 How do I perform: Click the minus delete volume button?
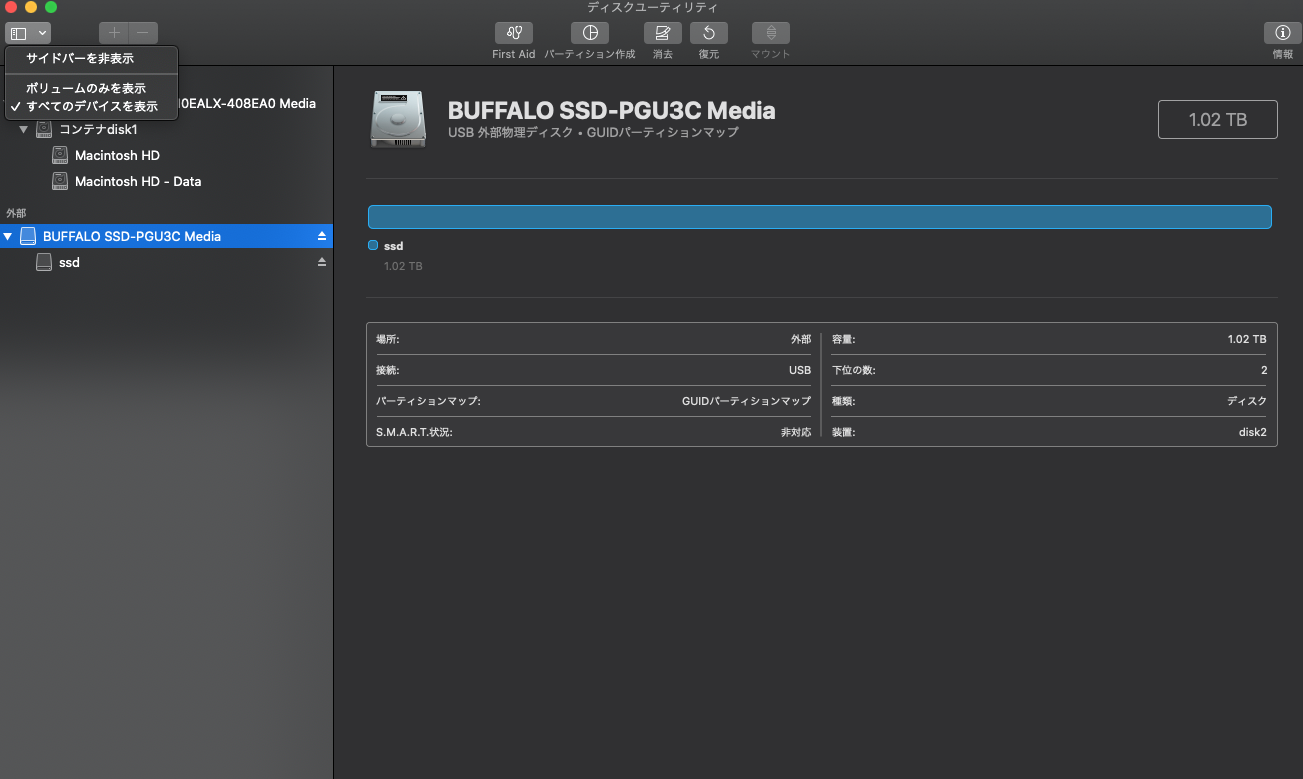(143, 33)
